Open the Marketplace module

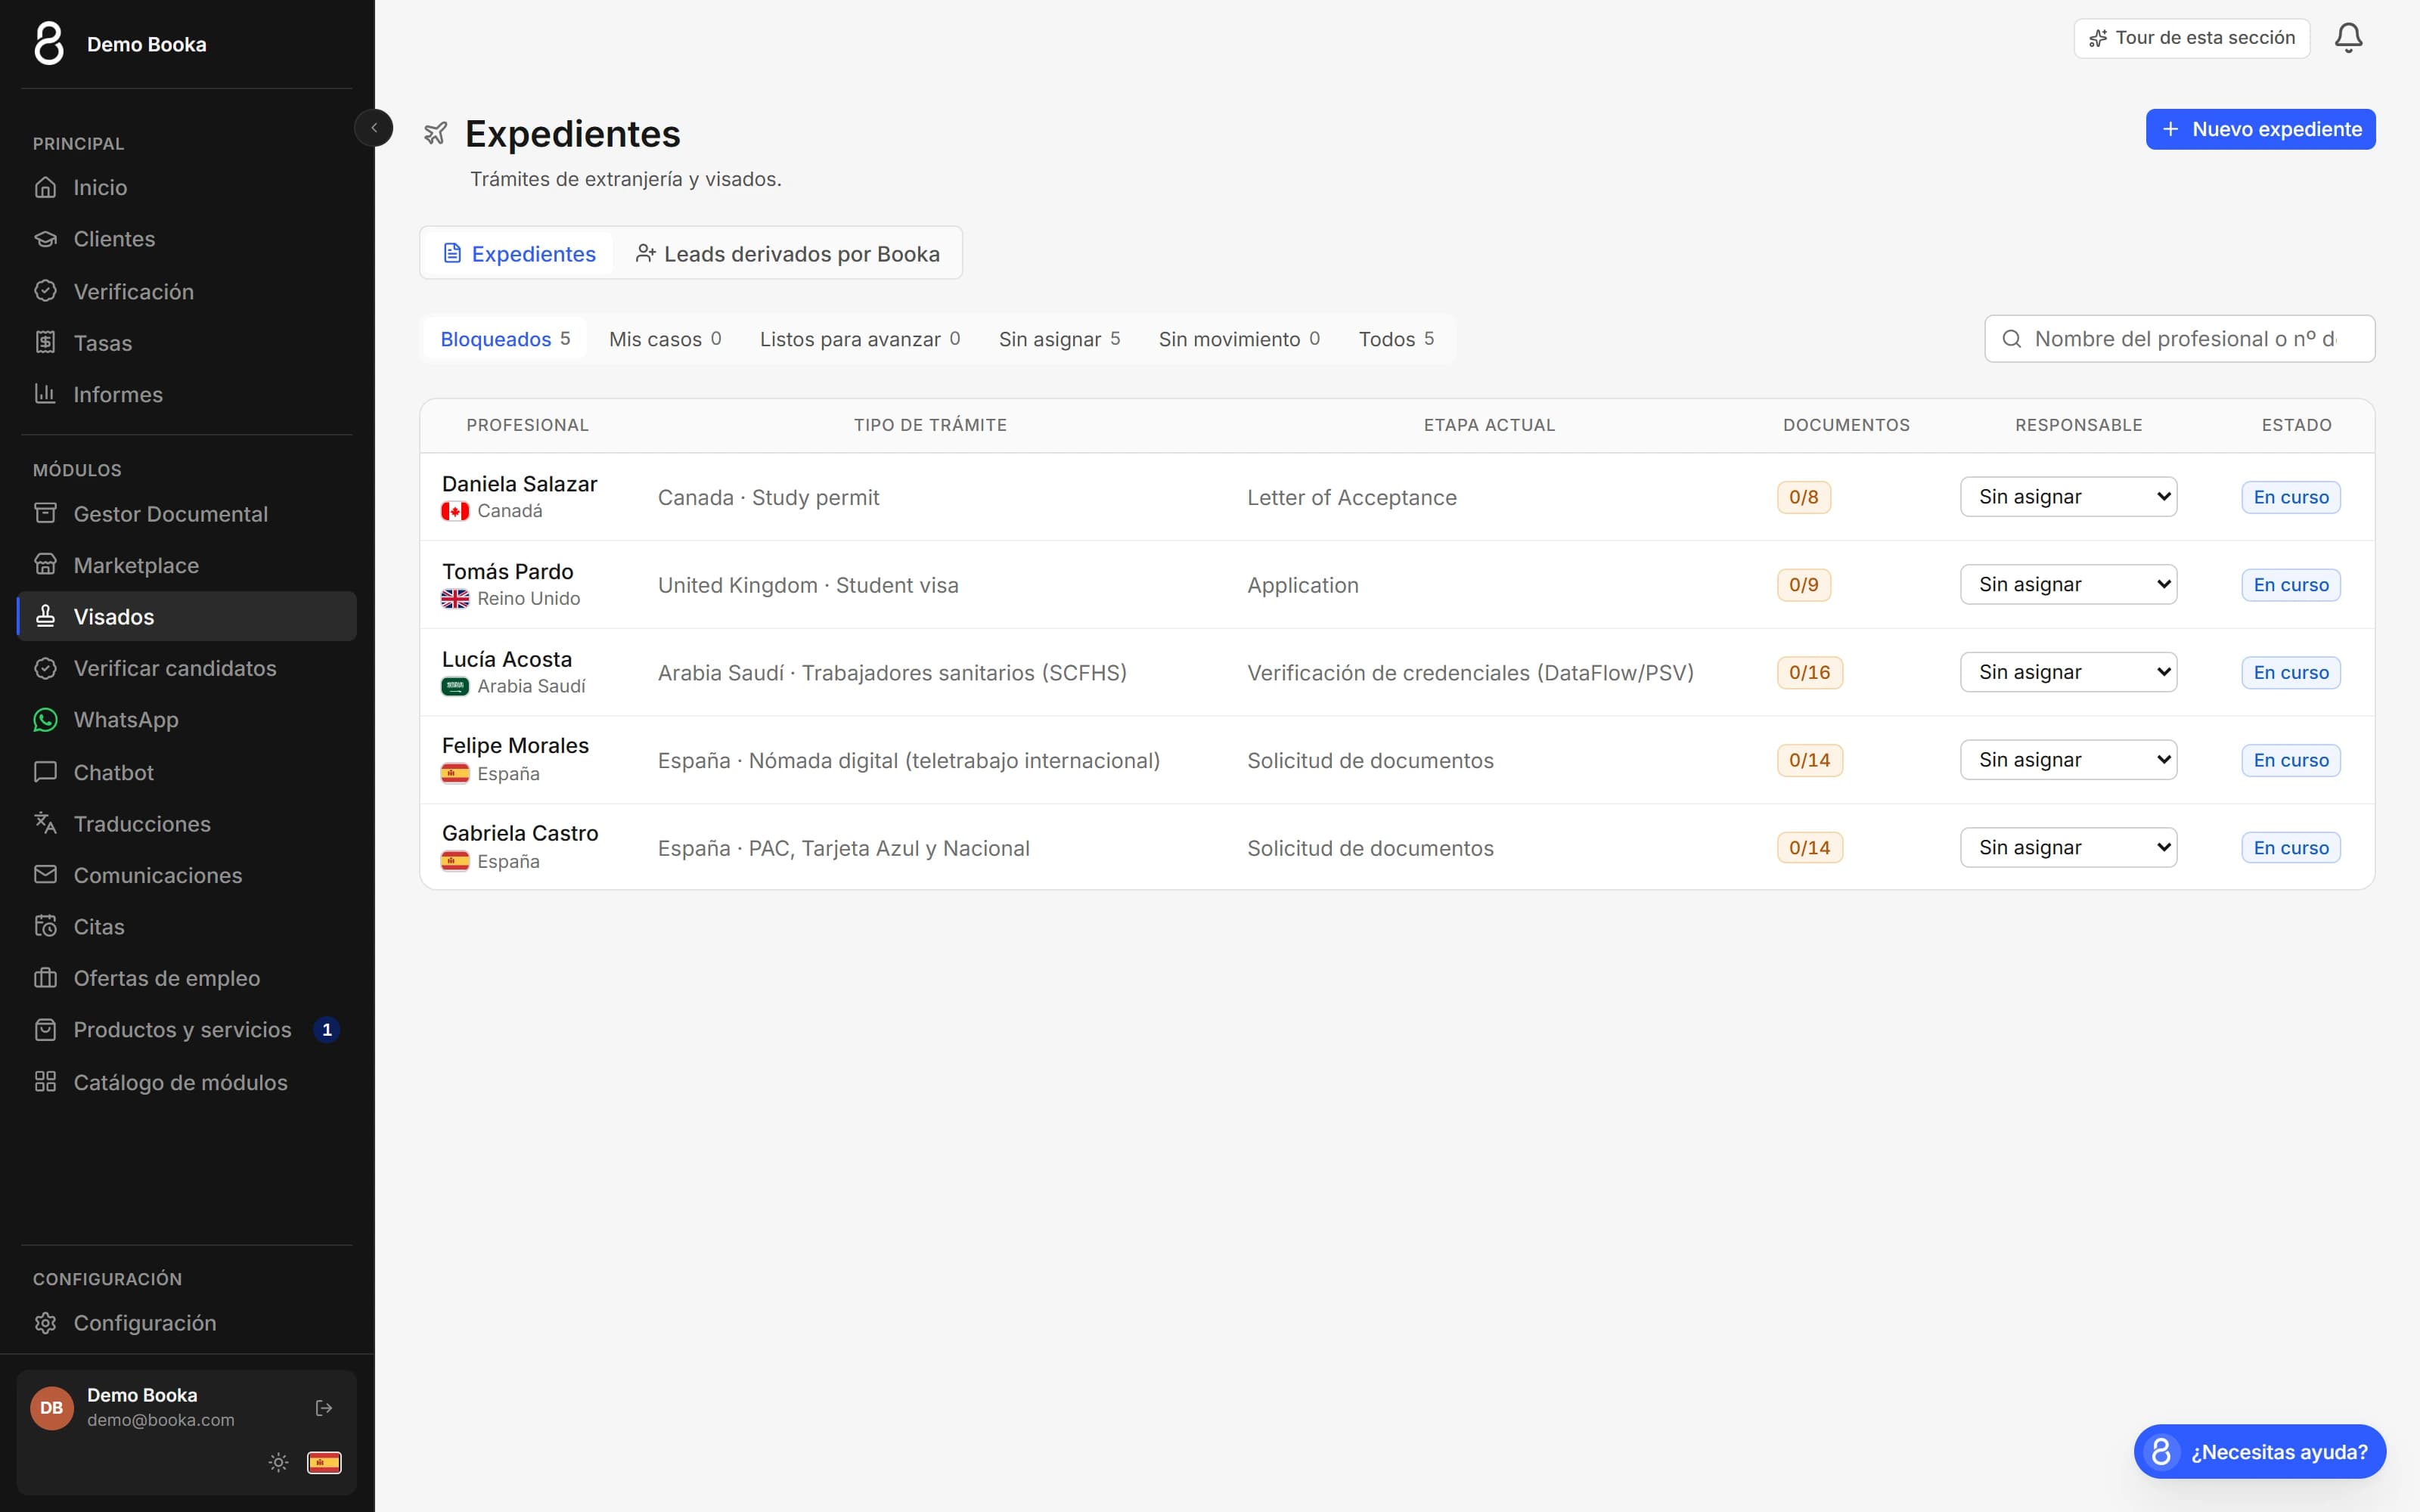click(x=187, y=565)
